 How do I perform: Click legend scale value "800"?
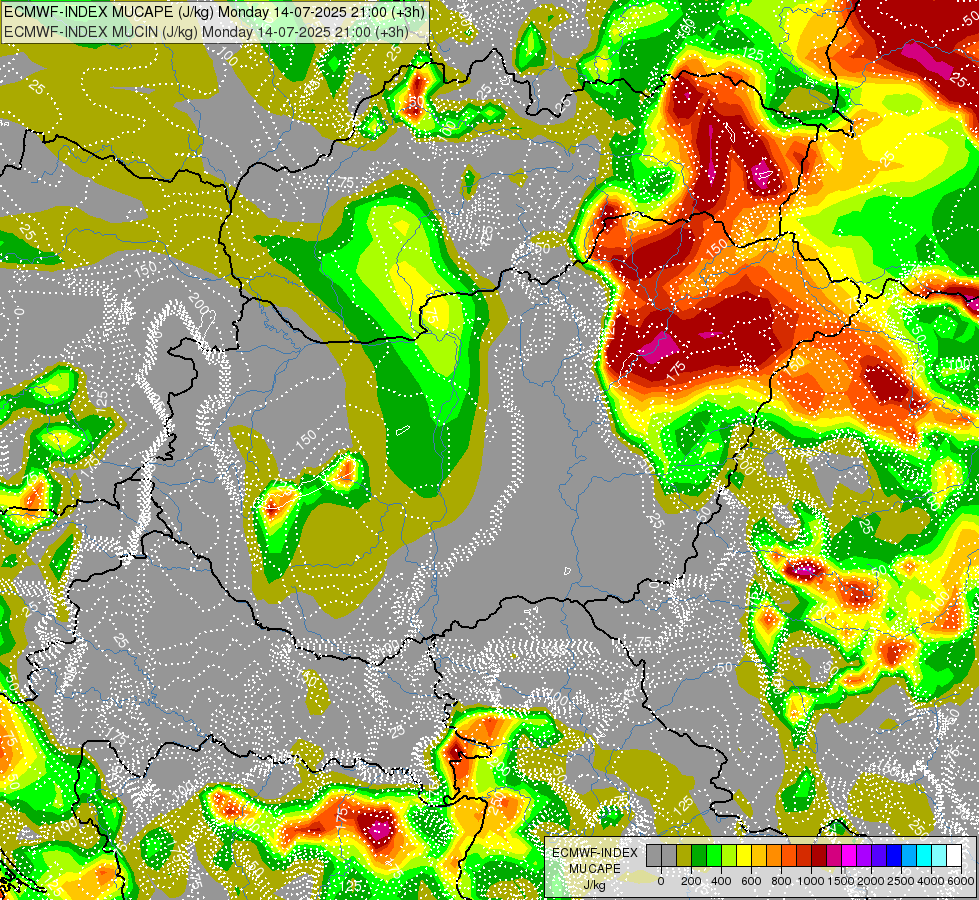[x=782, y=881]
